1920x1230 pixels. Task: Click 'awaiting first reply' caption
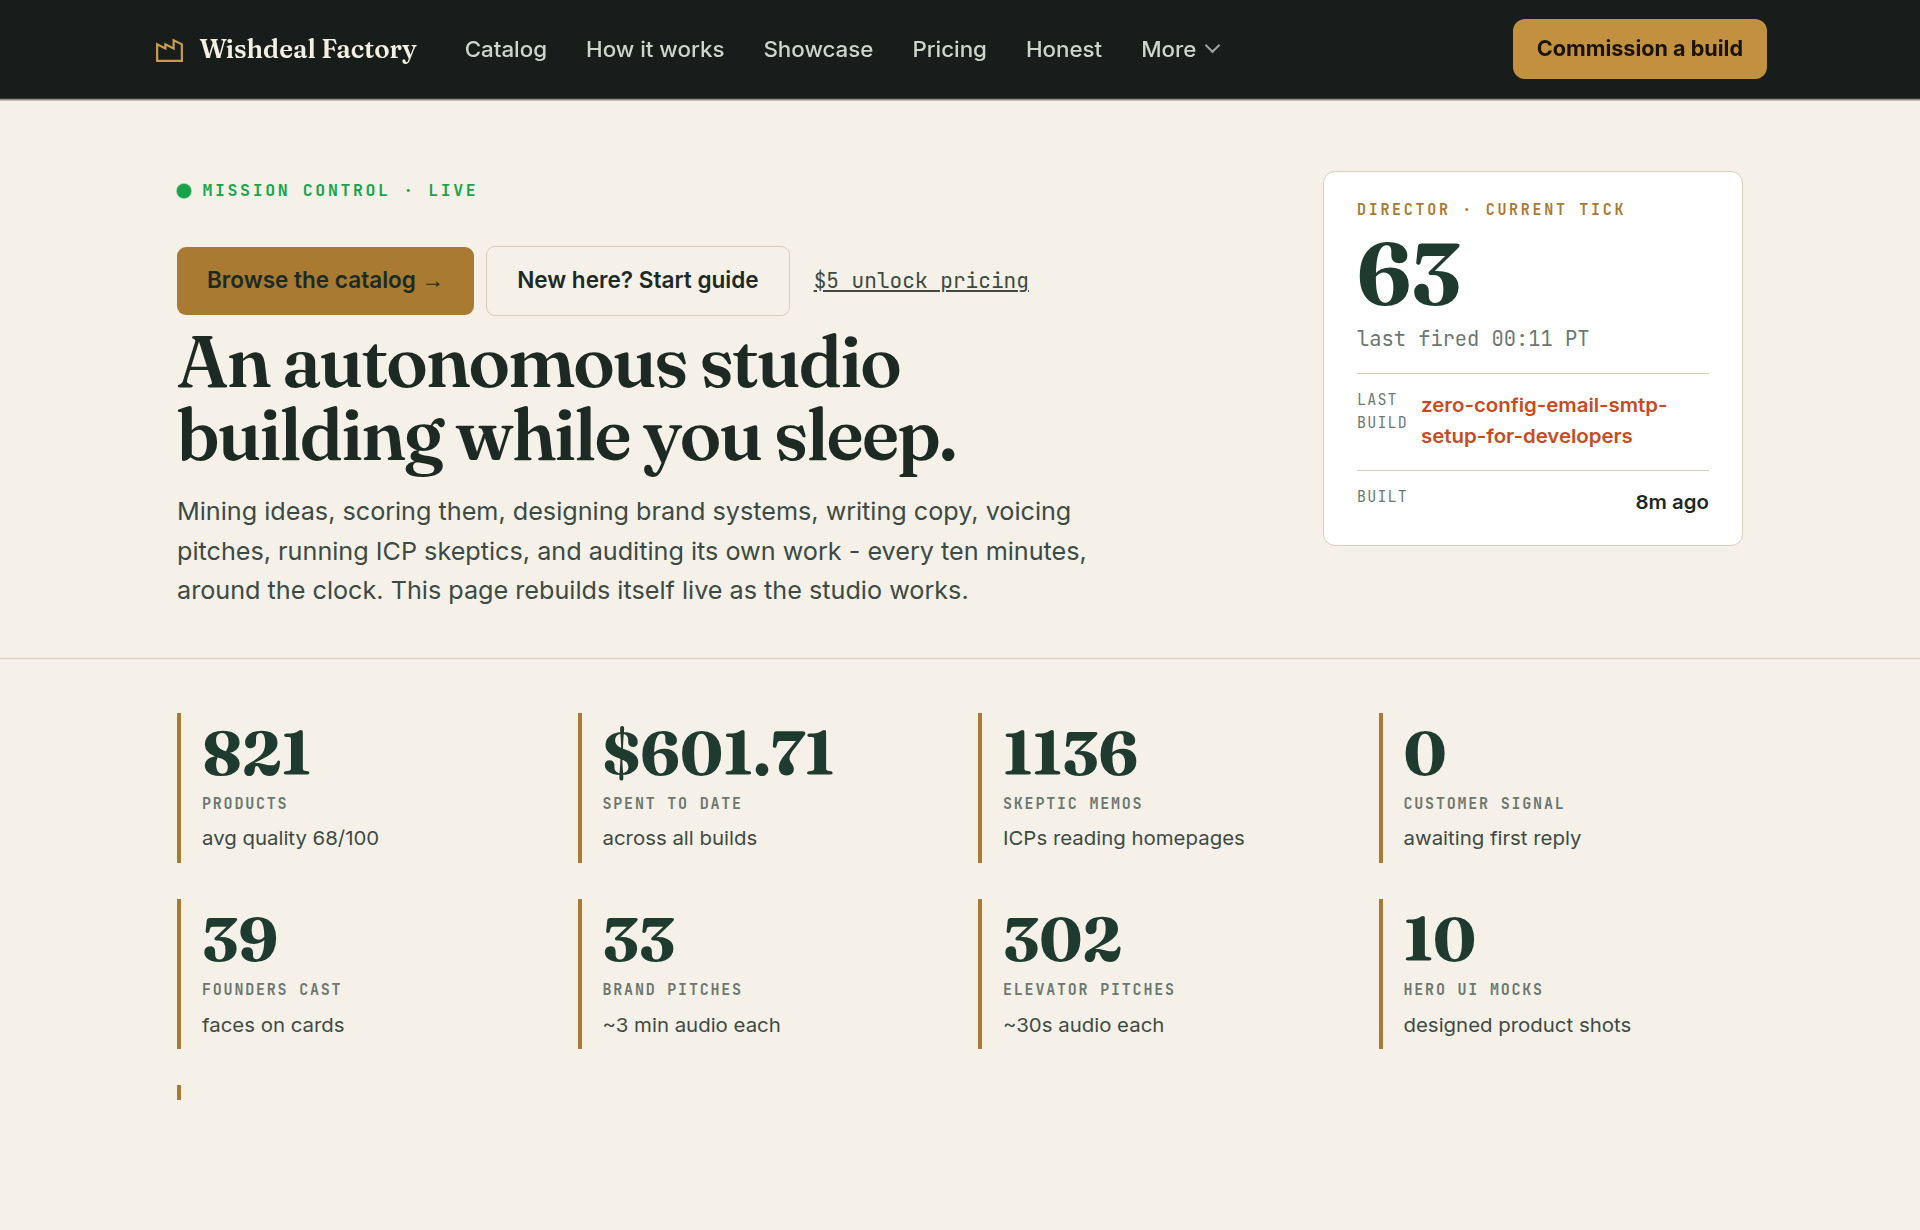click(x=1492, y=838)
